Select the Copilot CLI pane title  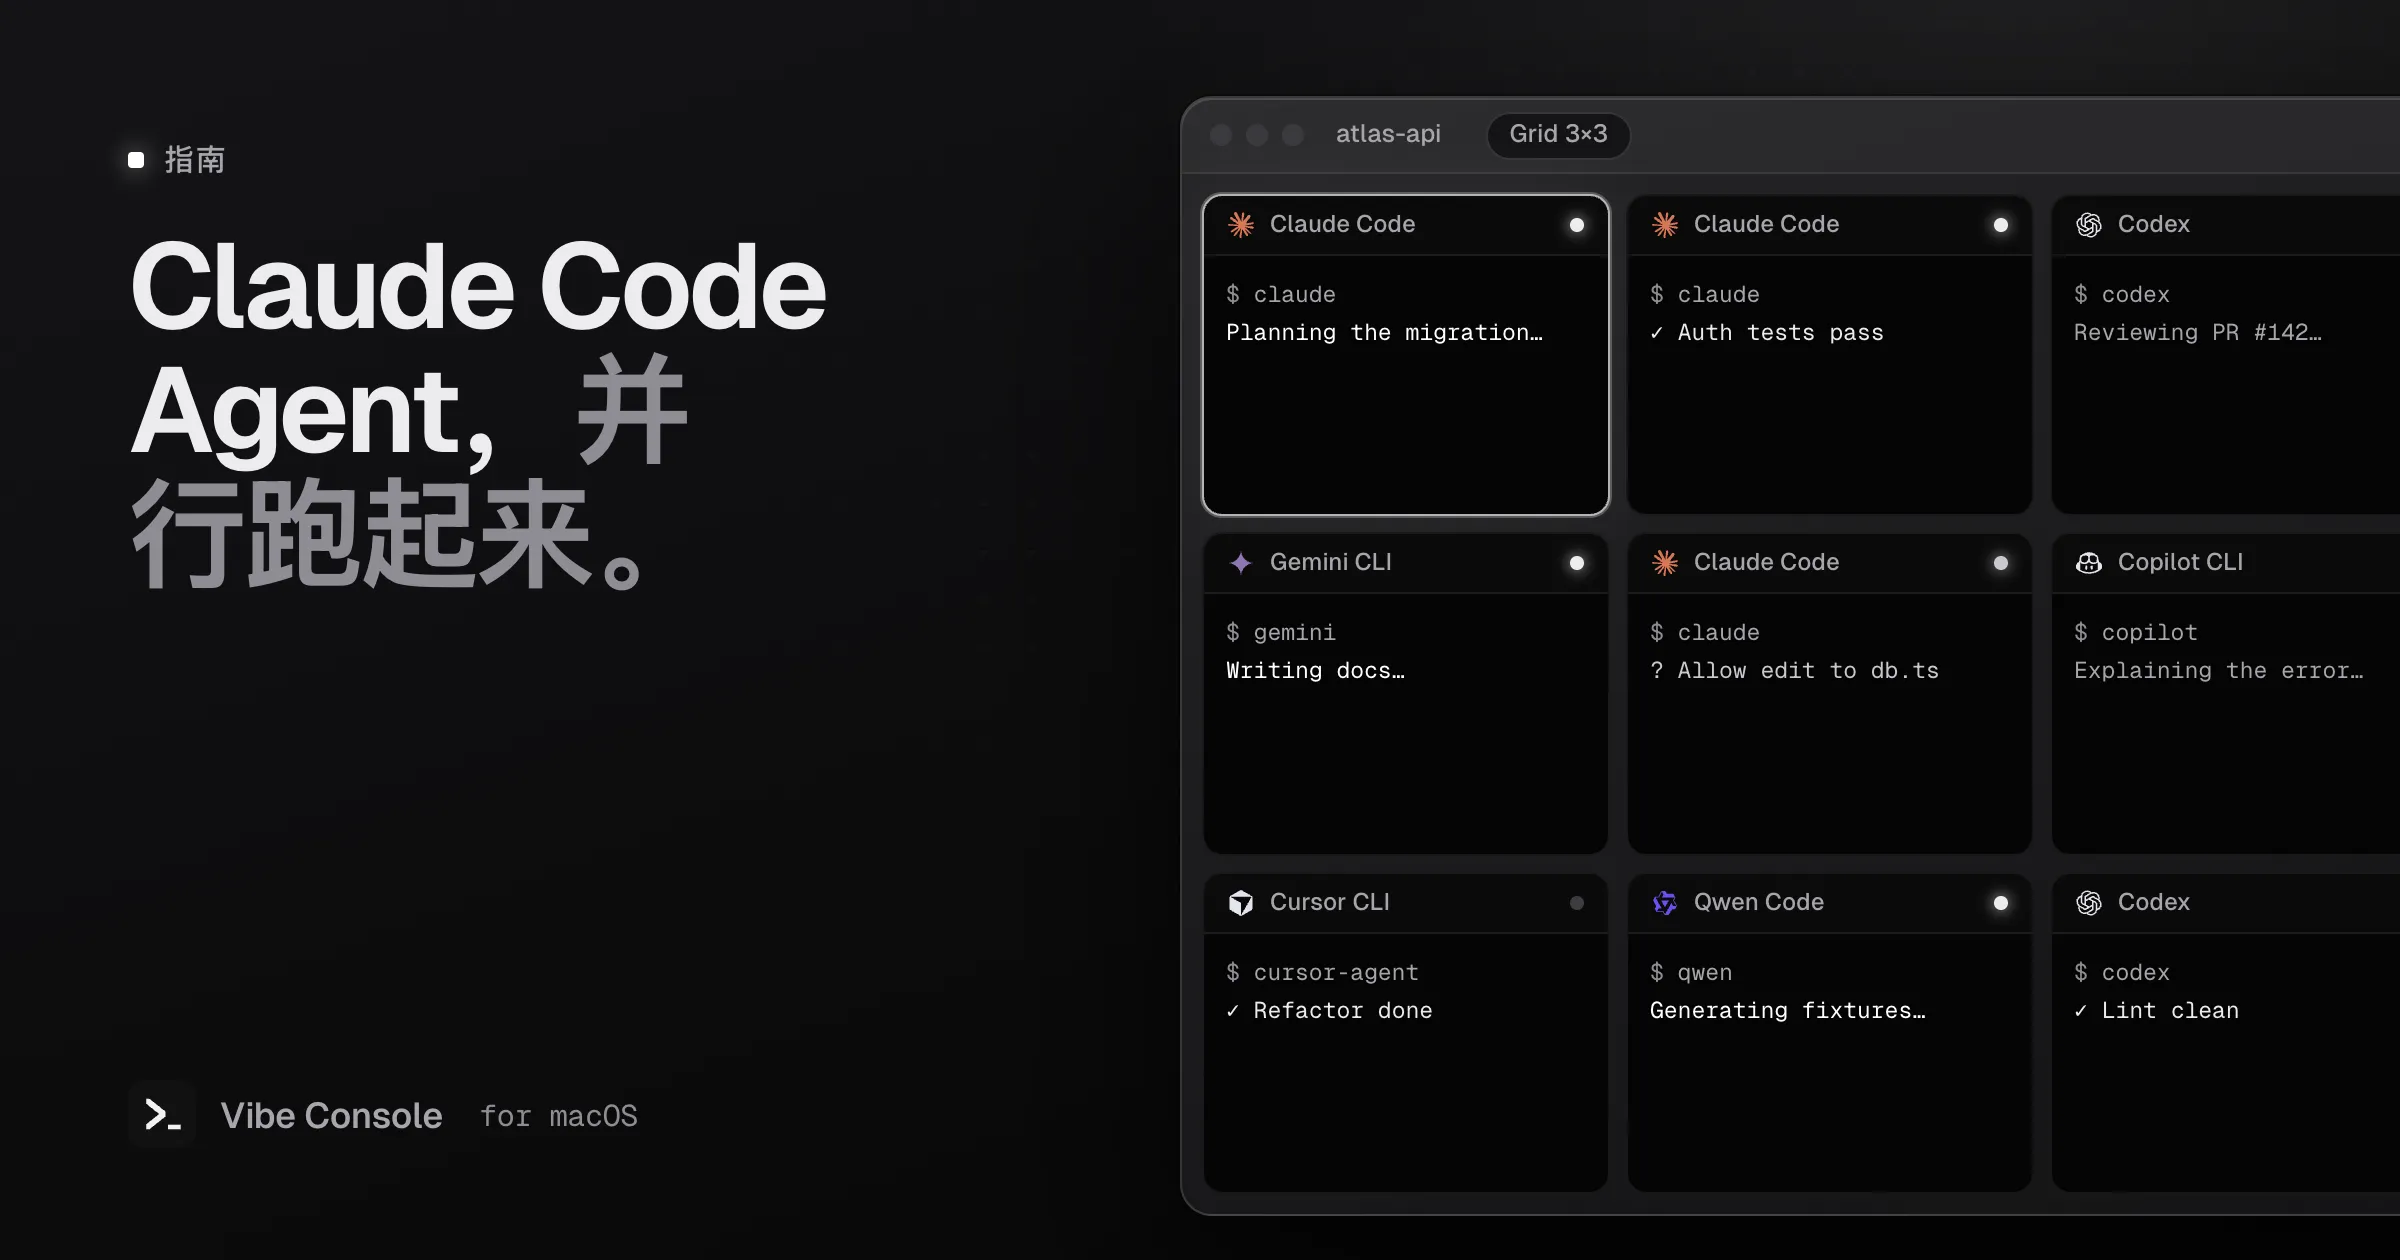tap(2180, 562)
